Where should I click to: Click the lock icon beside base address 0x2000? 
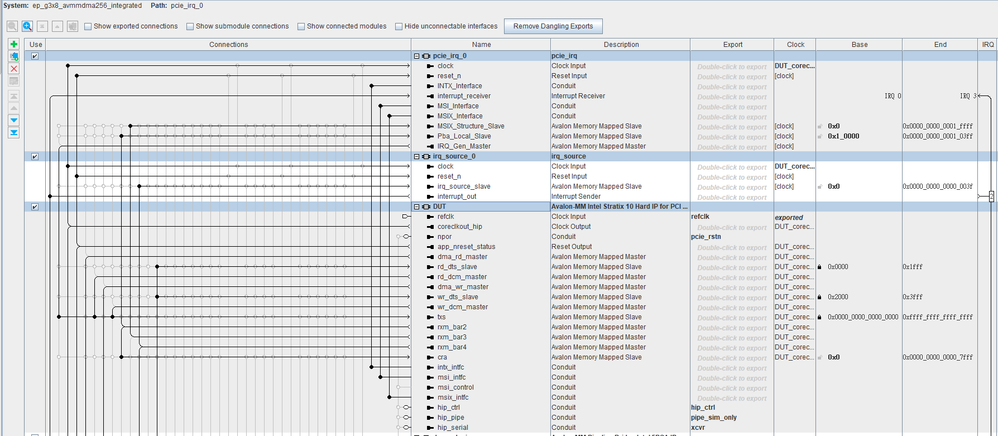820,297
